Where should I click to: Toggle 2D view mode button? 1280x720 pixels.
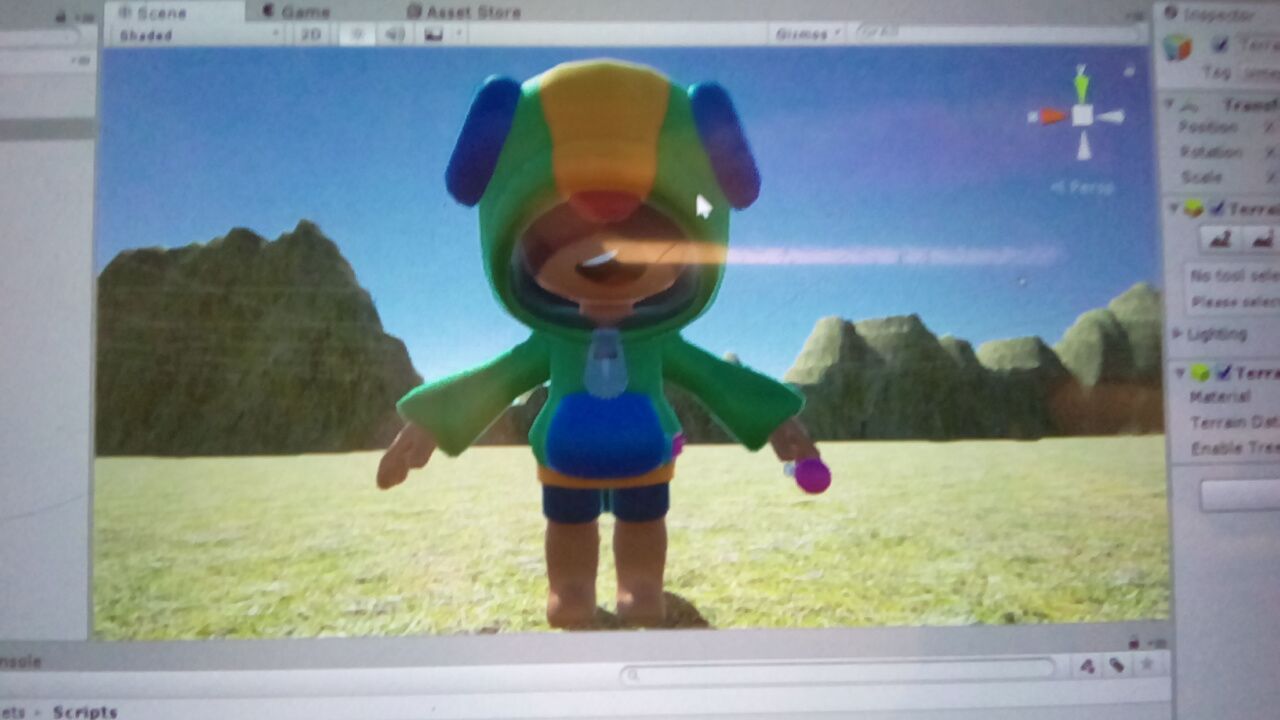[x=311, y=34]
